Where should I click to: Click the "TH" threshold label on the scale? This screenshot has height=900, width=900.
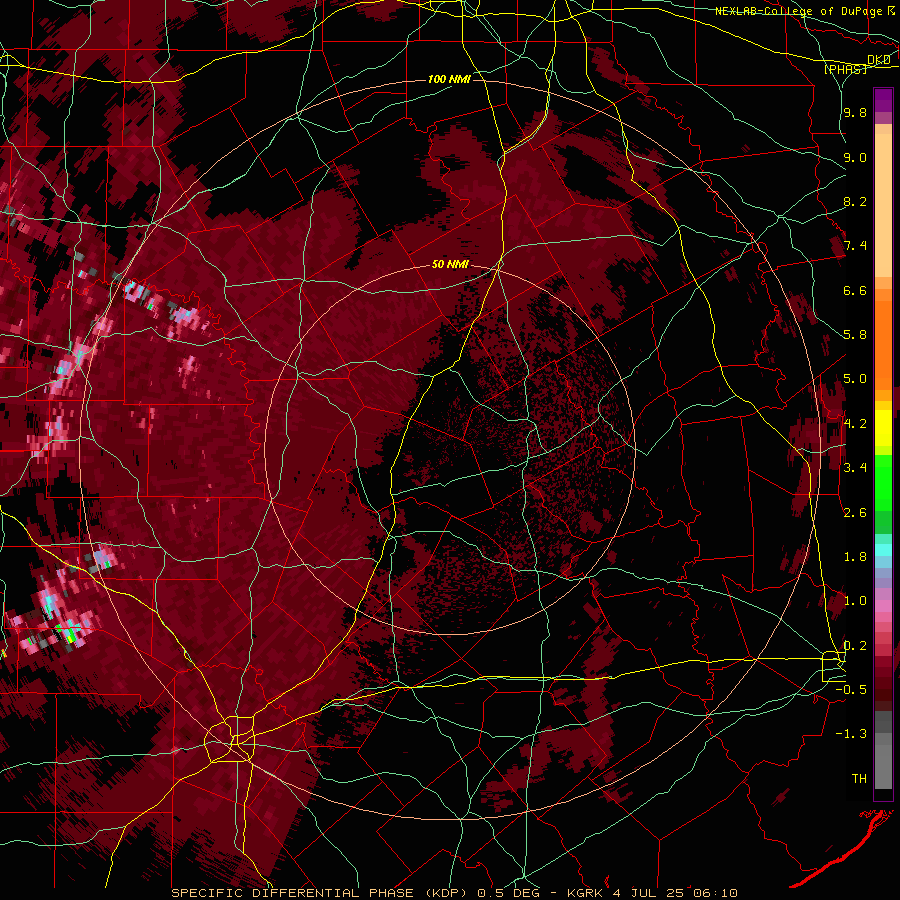click(x=859, y=779)
